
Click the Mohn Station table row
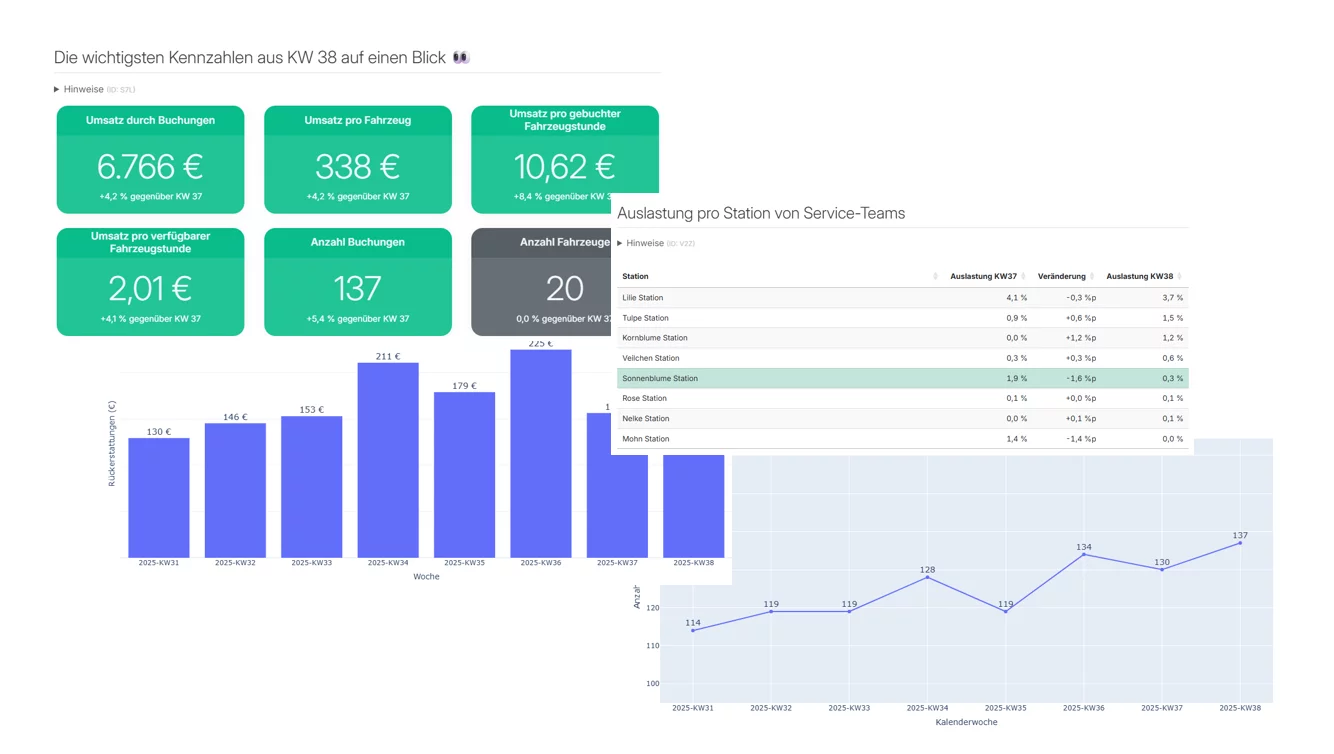click(902, 439)
